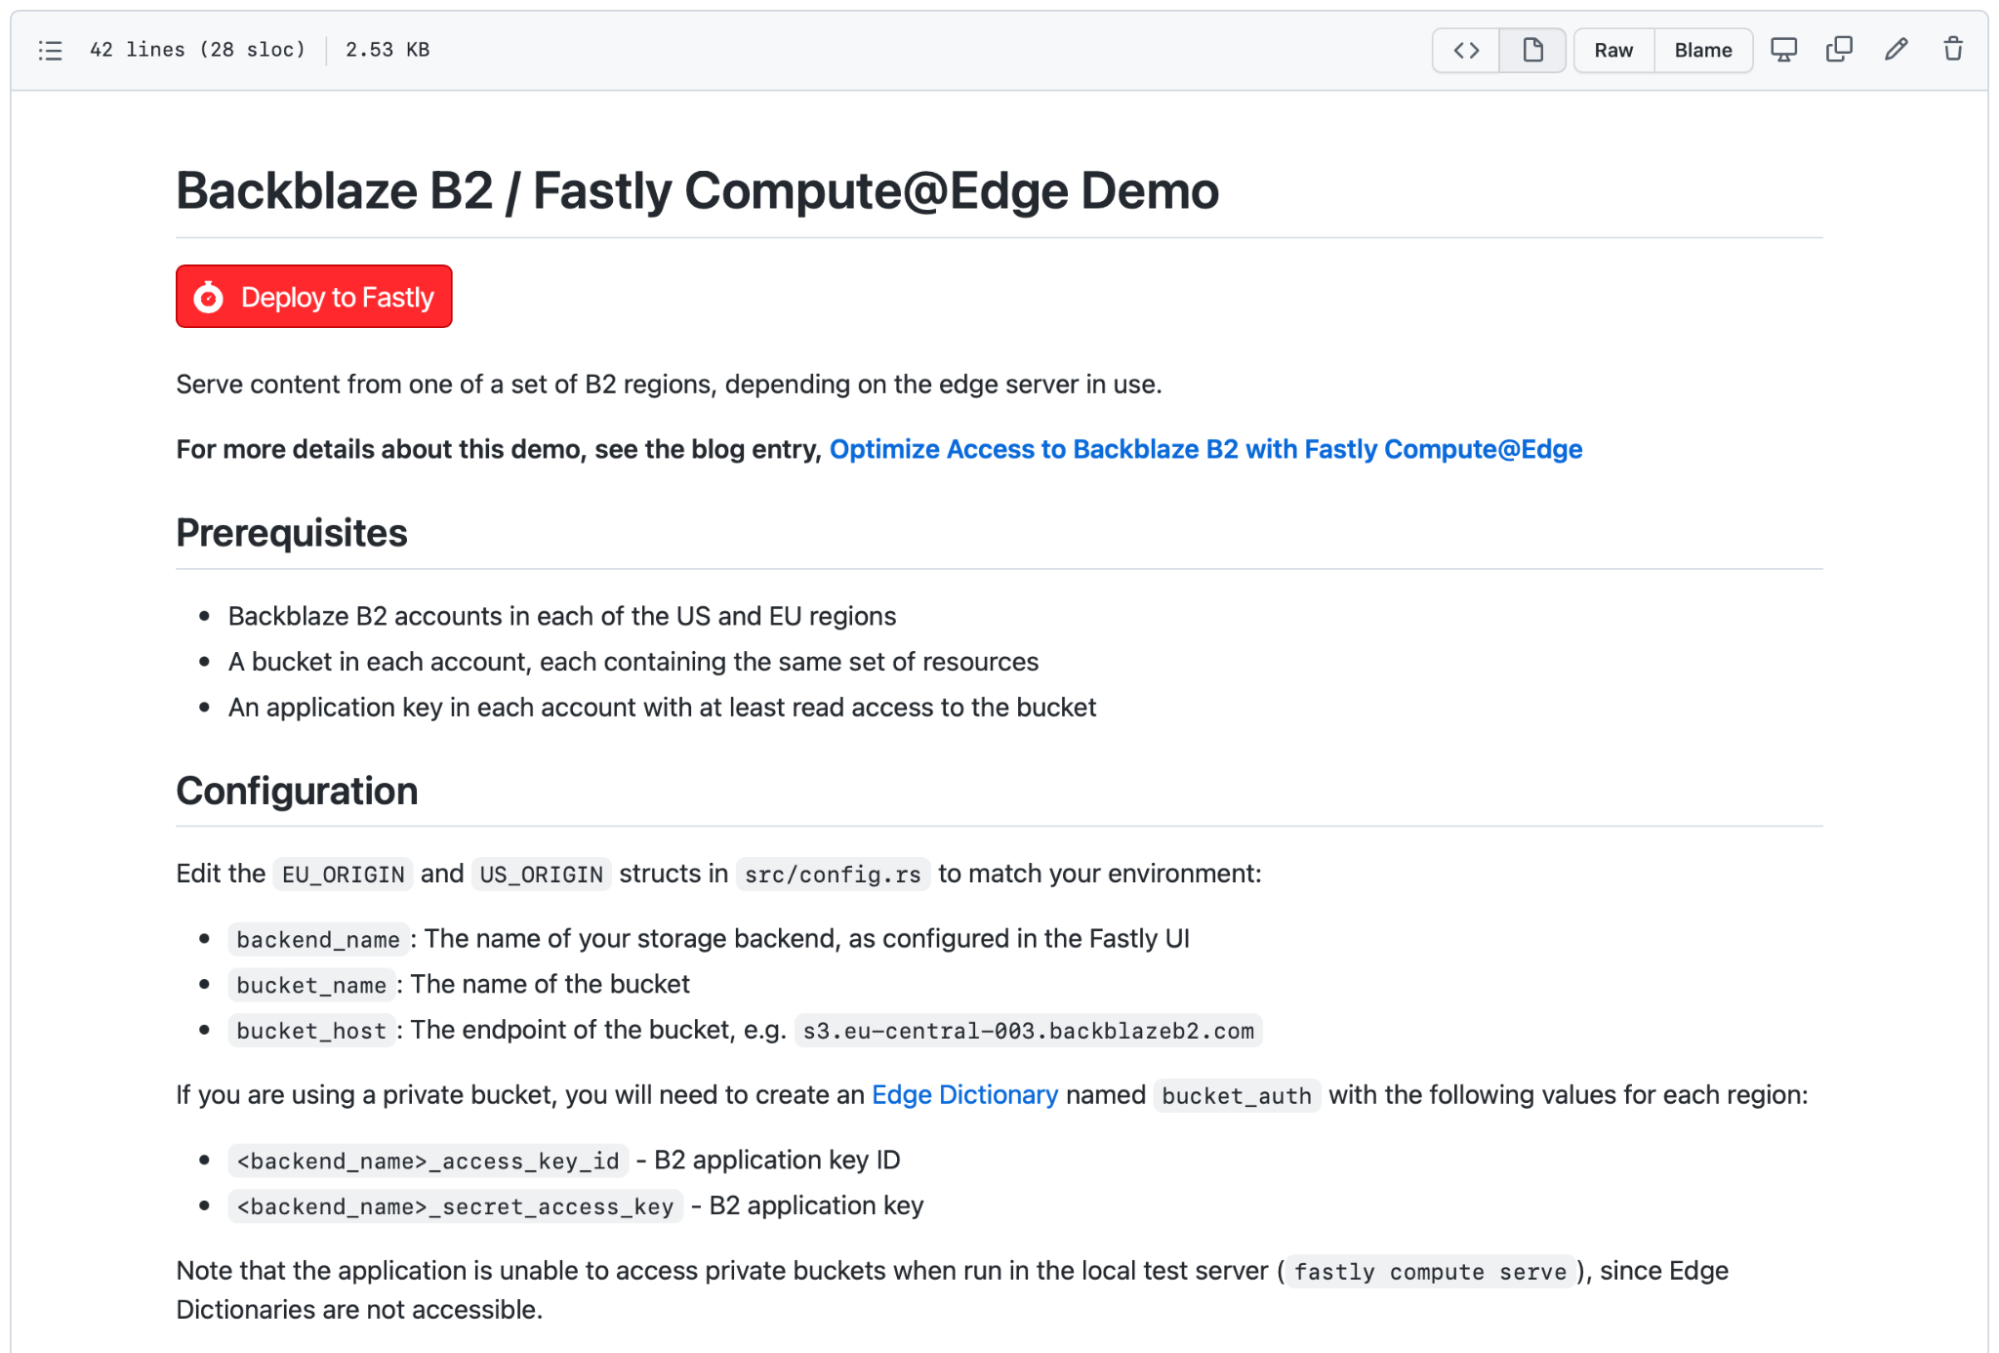Open the file in github.dev editor
The width and height of the screenshot is (1999, 1353).
1785,49
